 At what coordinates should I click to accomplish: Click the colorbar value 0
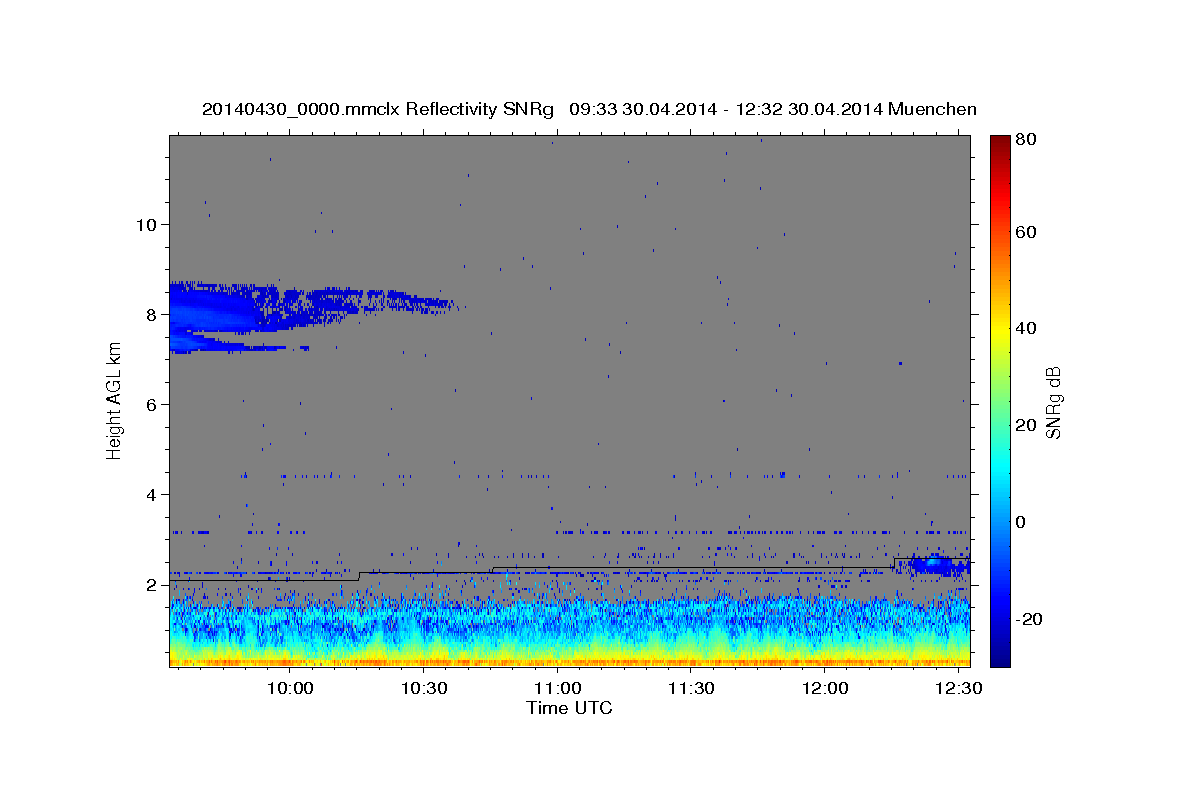(1020, 522)
